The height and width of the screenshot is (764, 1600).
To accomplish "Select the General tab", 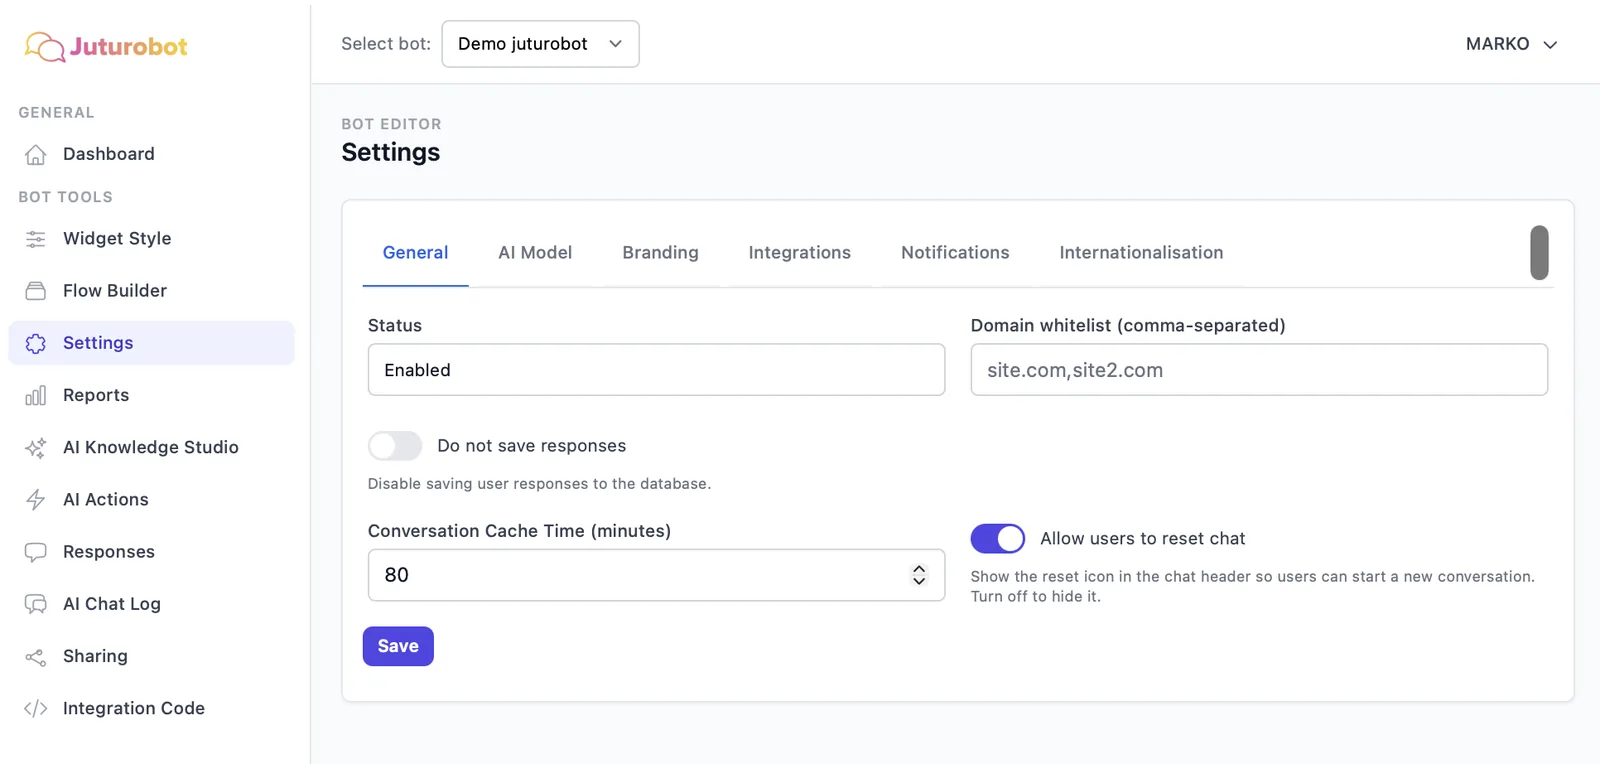I will pos(415,253).
